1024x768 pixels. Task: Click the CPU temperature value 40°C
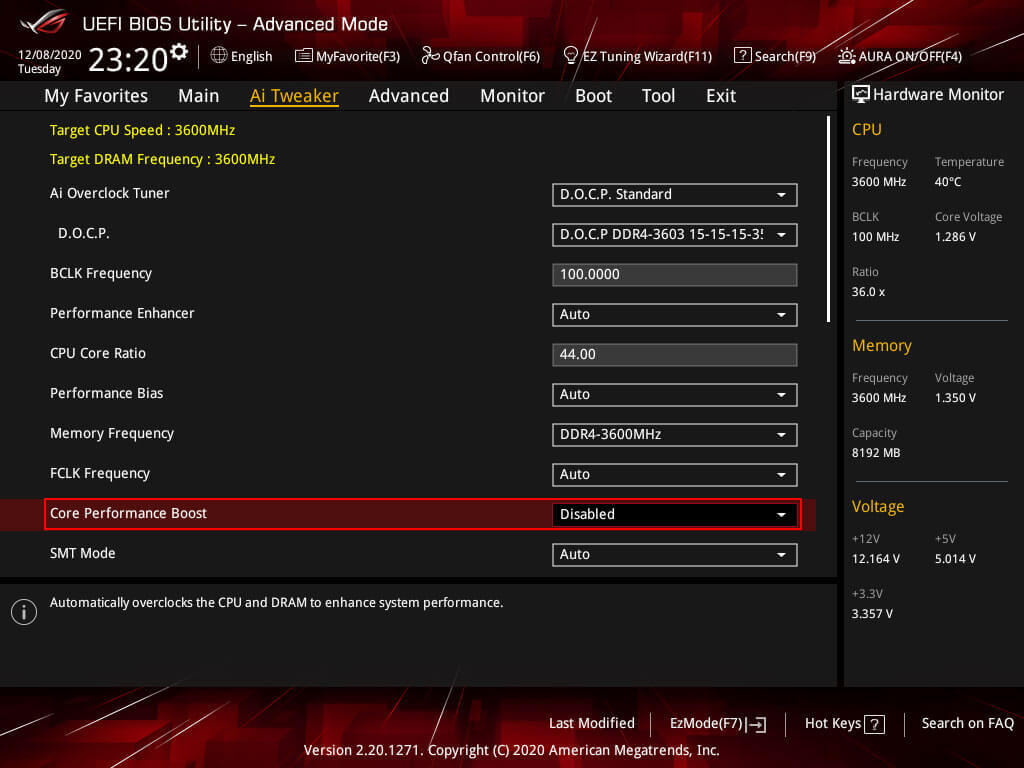pyautogui.click(x=948, y=182)
